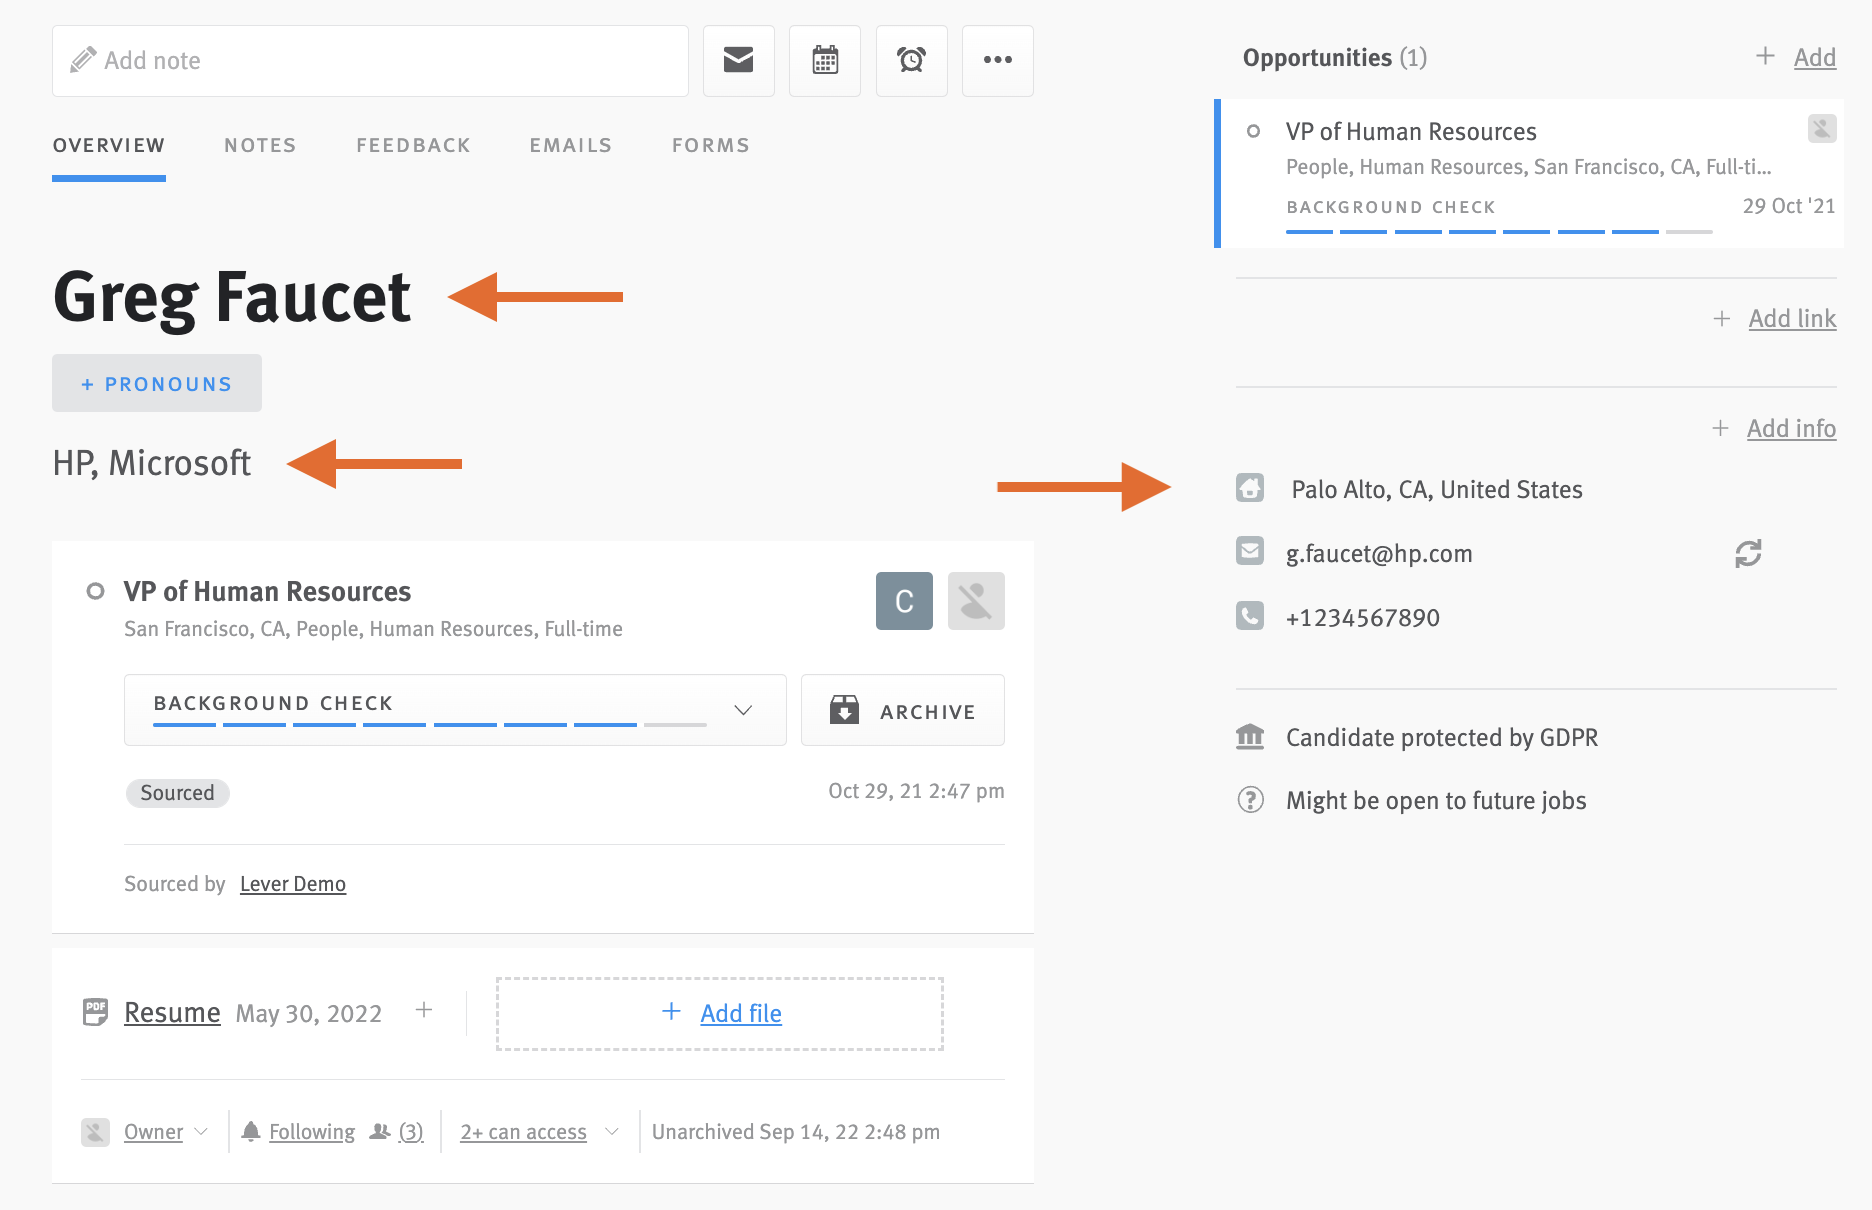Toggle the confidential candidate icon on the opportunity

coord(975,600)
